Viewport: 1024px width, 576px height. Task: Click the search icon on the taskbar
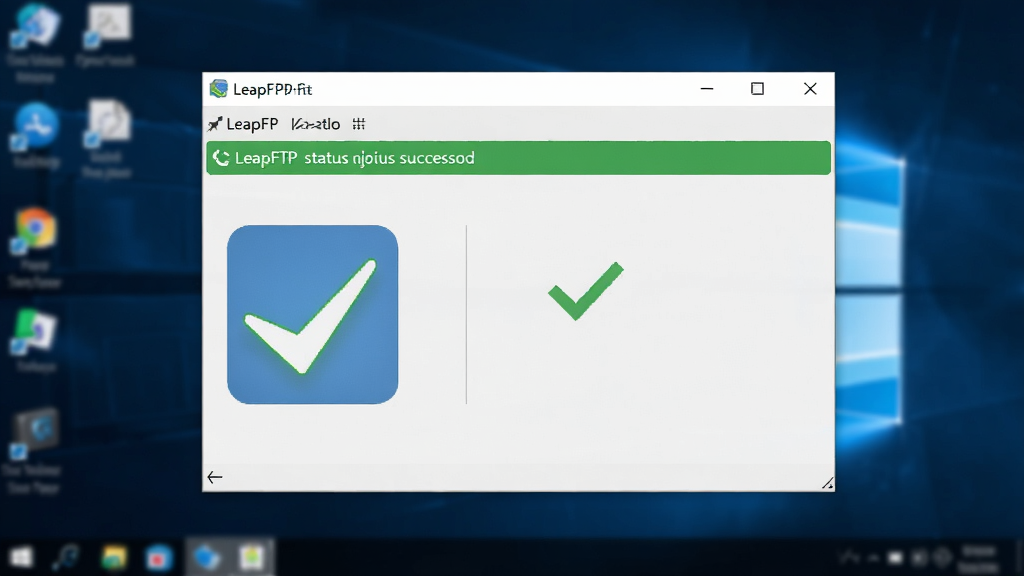pyautogui.click(x=66, y=558)
